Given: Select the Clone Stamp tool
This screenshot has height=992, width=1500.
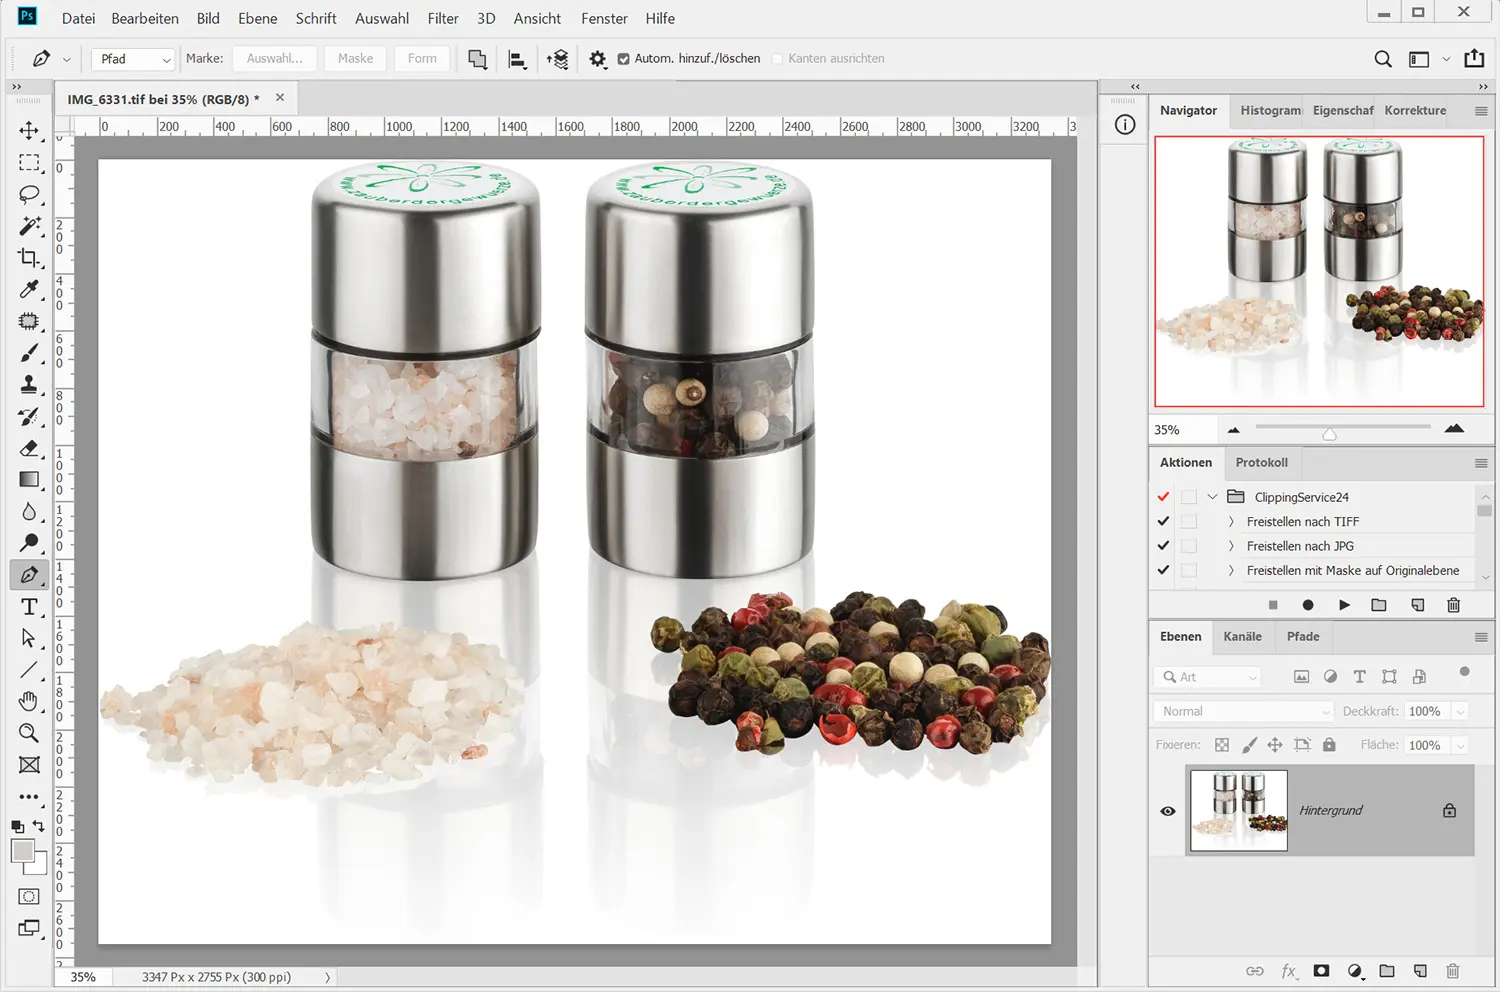Looking at the screenshot, I should pyautogui.click(x=29, y=385).
